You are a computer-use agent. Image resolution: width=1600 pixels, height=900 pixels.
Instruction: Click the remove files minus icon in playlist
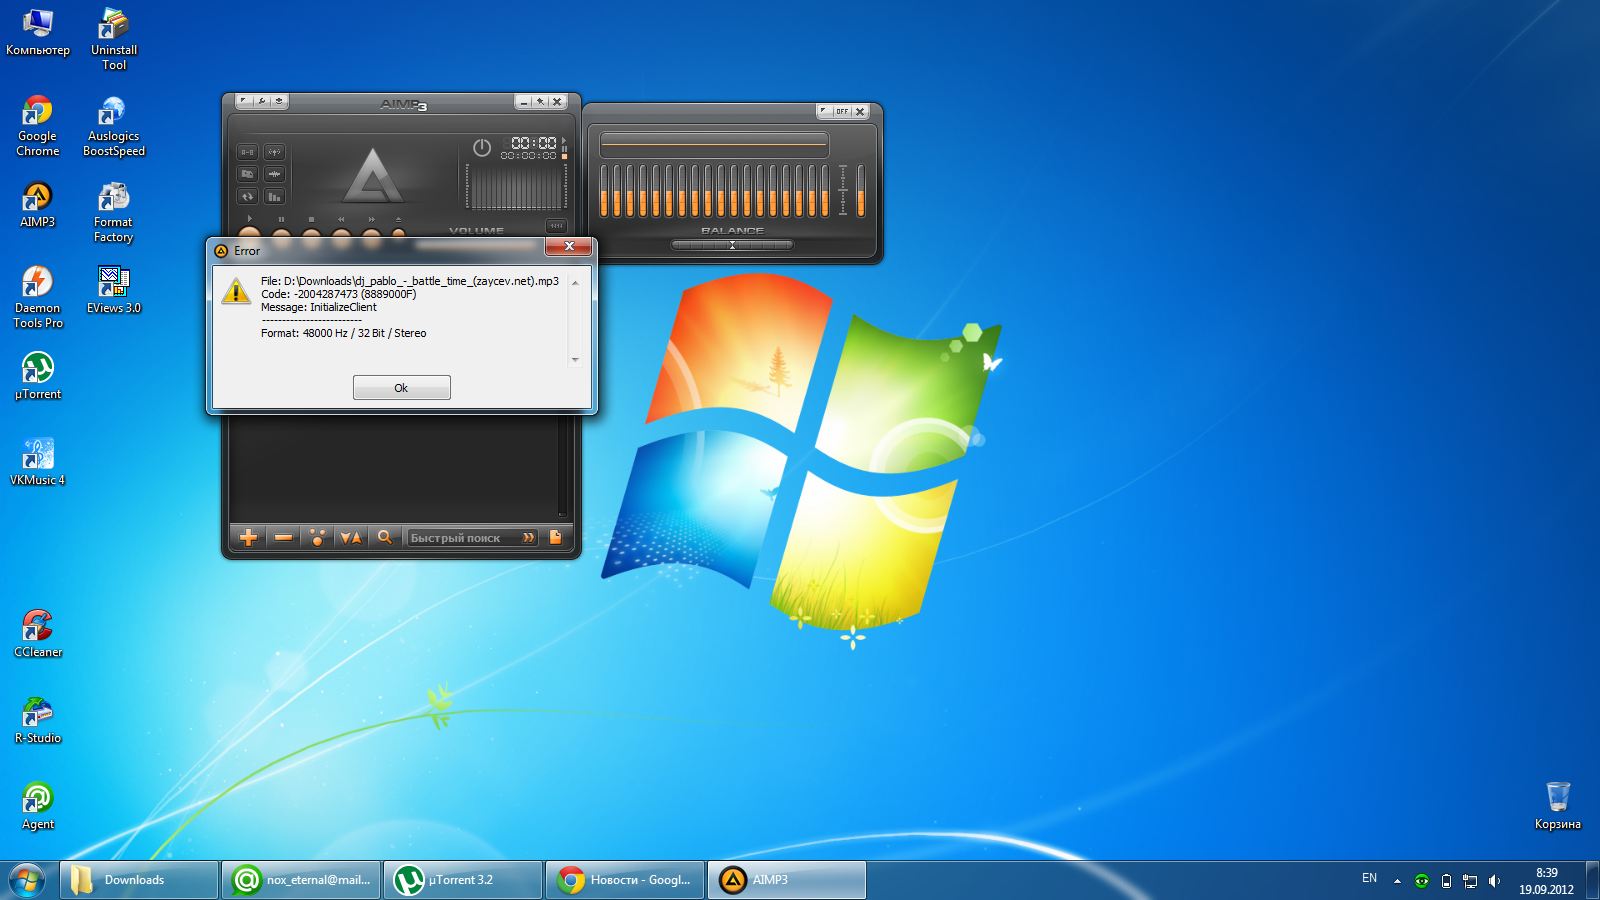(283, 537)
